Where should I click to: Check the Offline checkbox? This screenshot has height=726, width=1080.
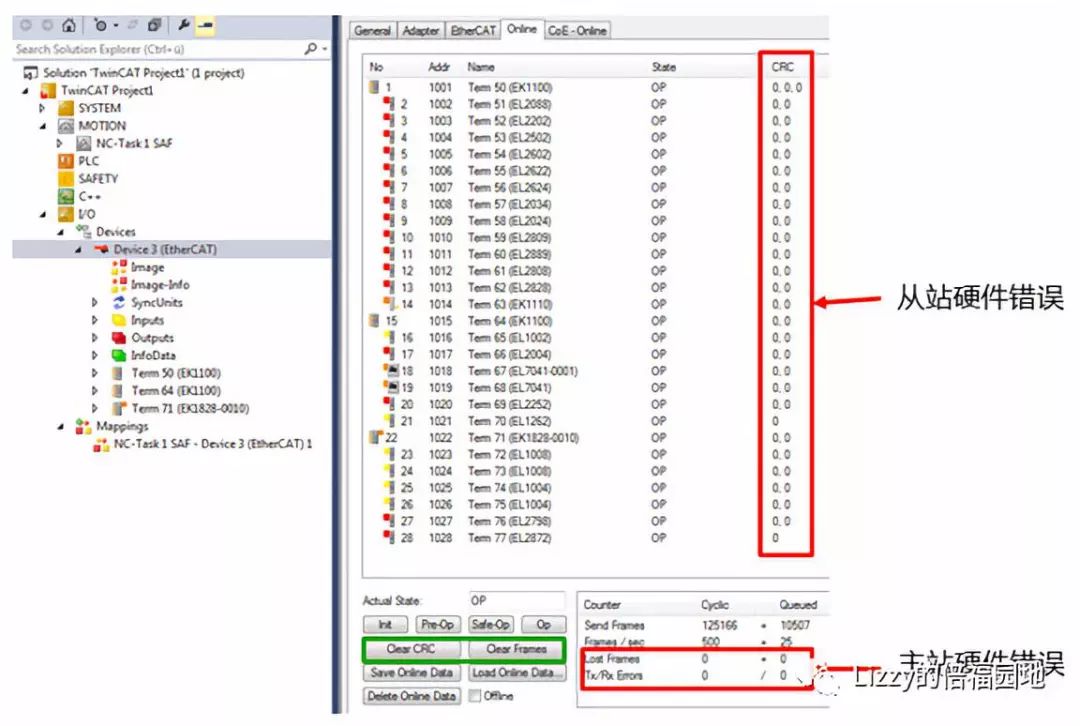click(x=475, y=696)
